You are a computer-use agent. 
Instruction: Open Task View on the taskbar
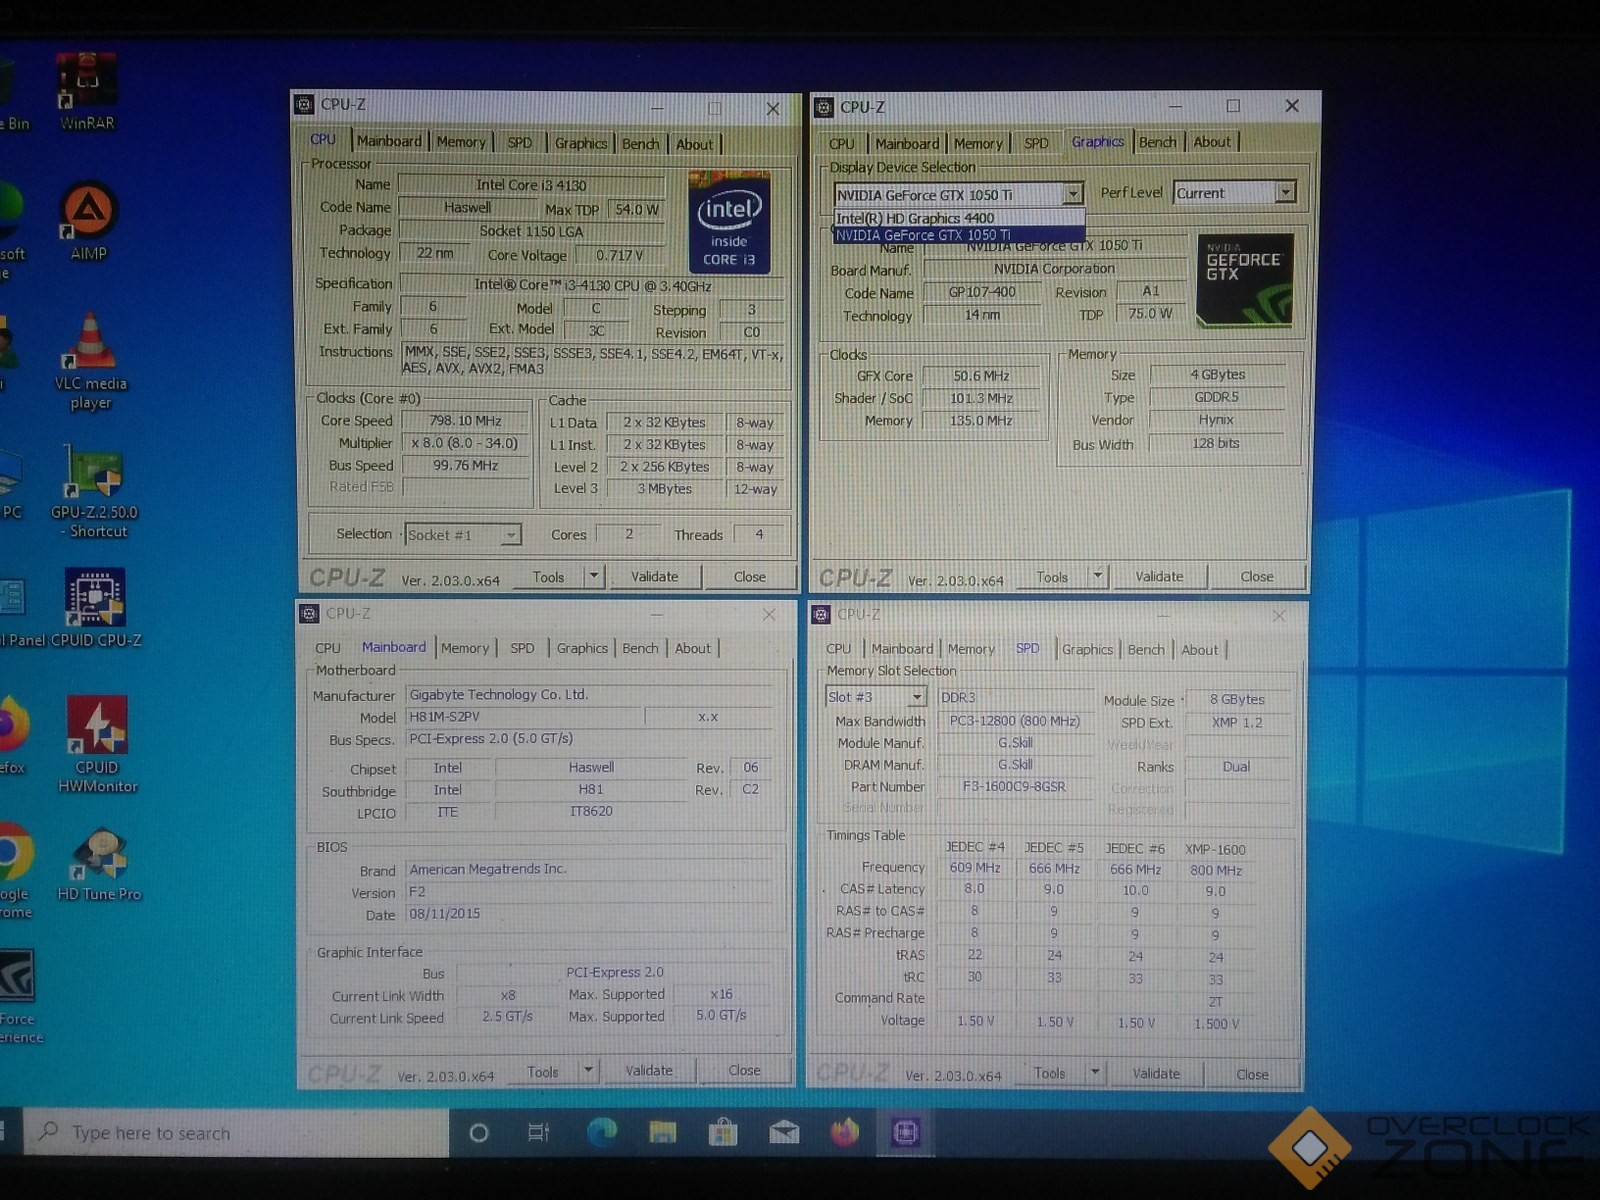pos(539,1133)
